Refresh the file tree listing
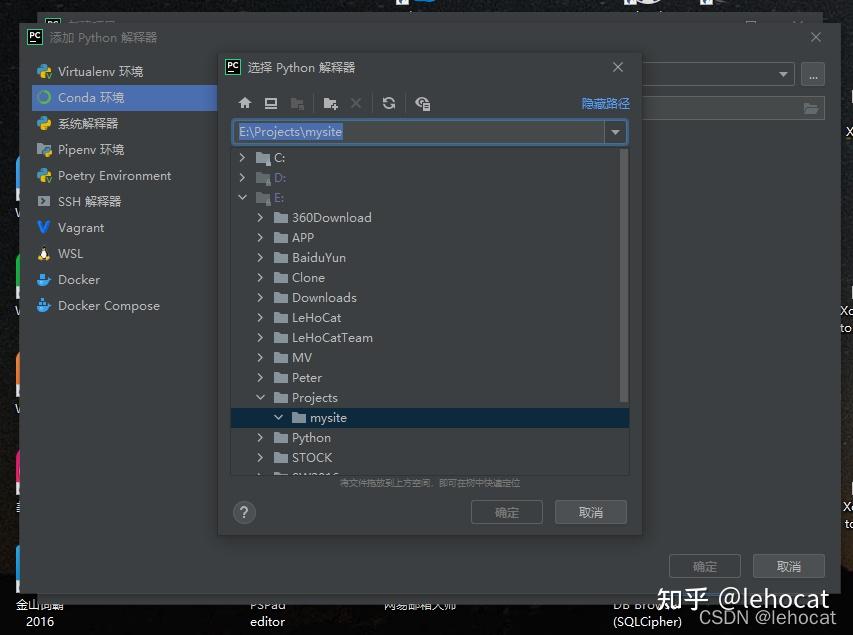Image resolution: width=853 pixels, height=635 pixels. click(389, 103)
